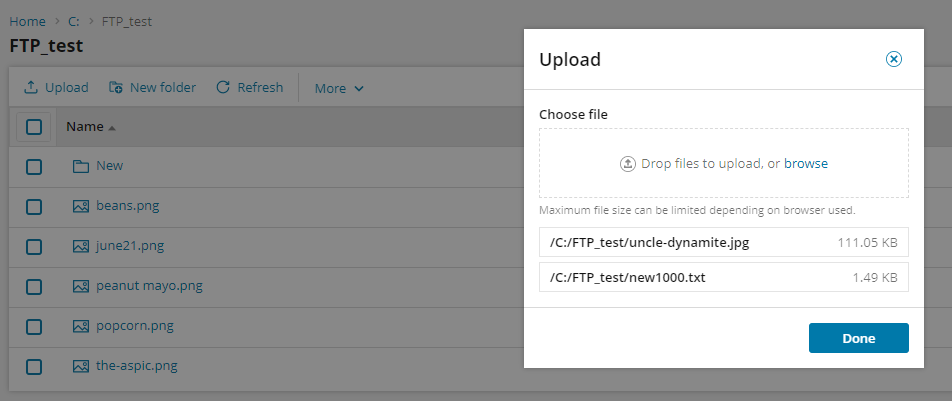Click the Refresh icon

(223, 88)
